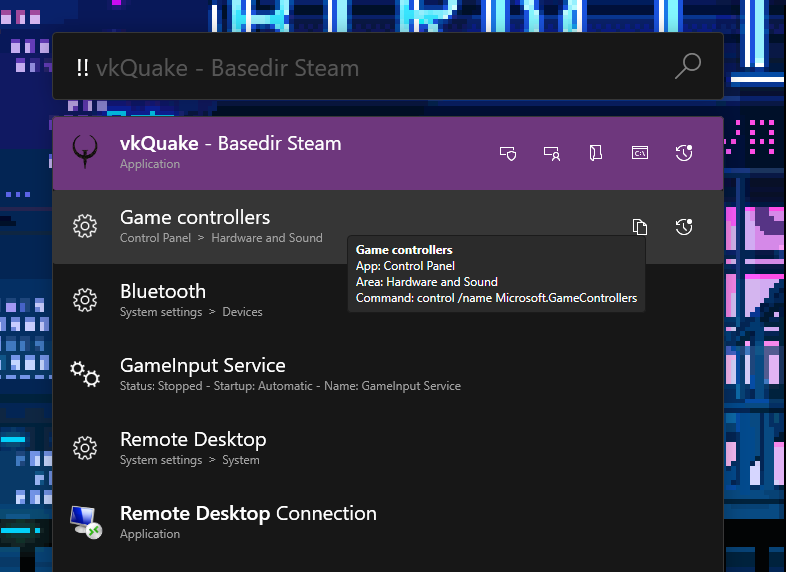This screenshot has height=572, width=786.
Task: Click Remote Desktop Connection computer icon
Action: click(86, 522)
